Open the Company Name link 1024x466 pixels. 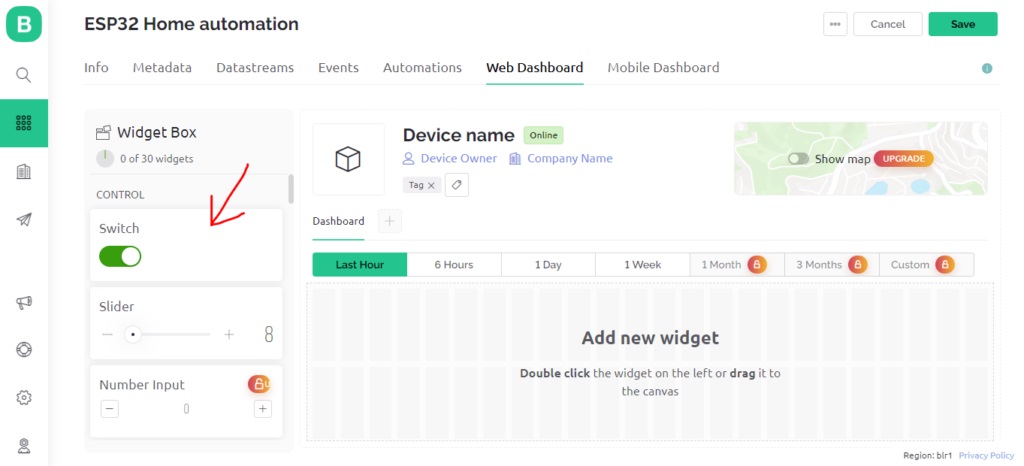(569, 159)
